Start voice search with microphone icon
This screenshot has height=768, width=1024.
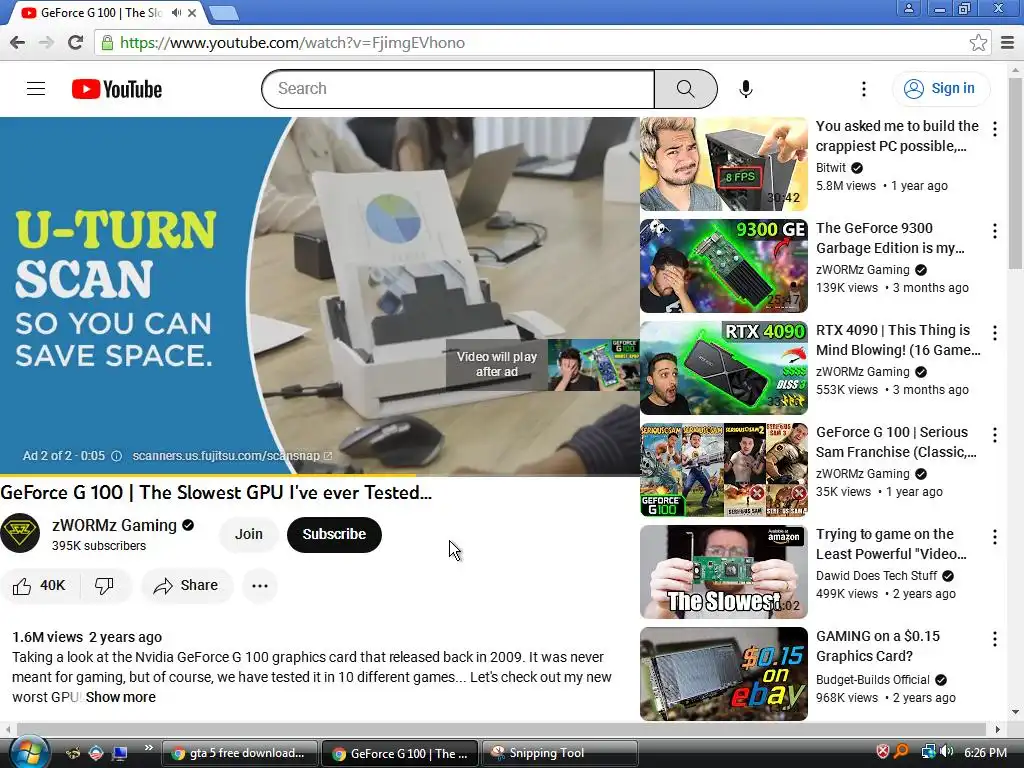(x=746, y=89)
